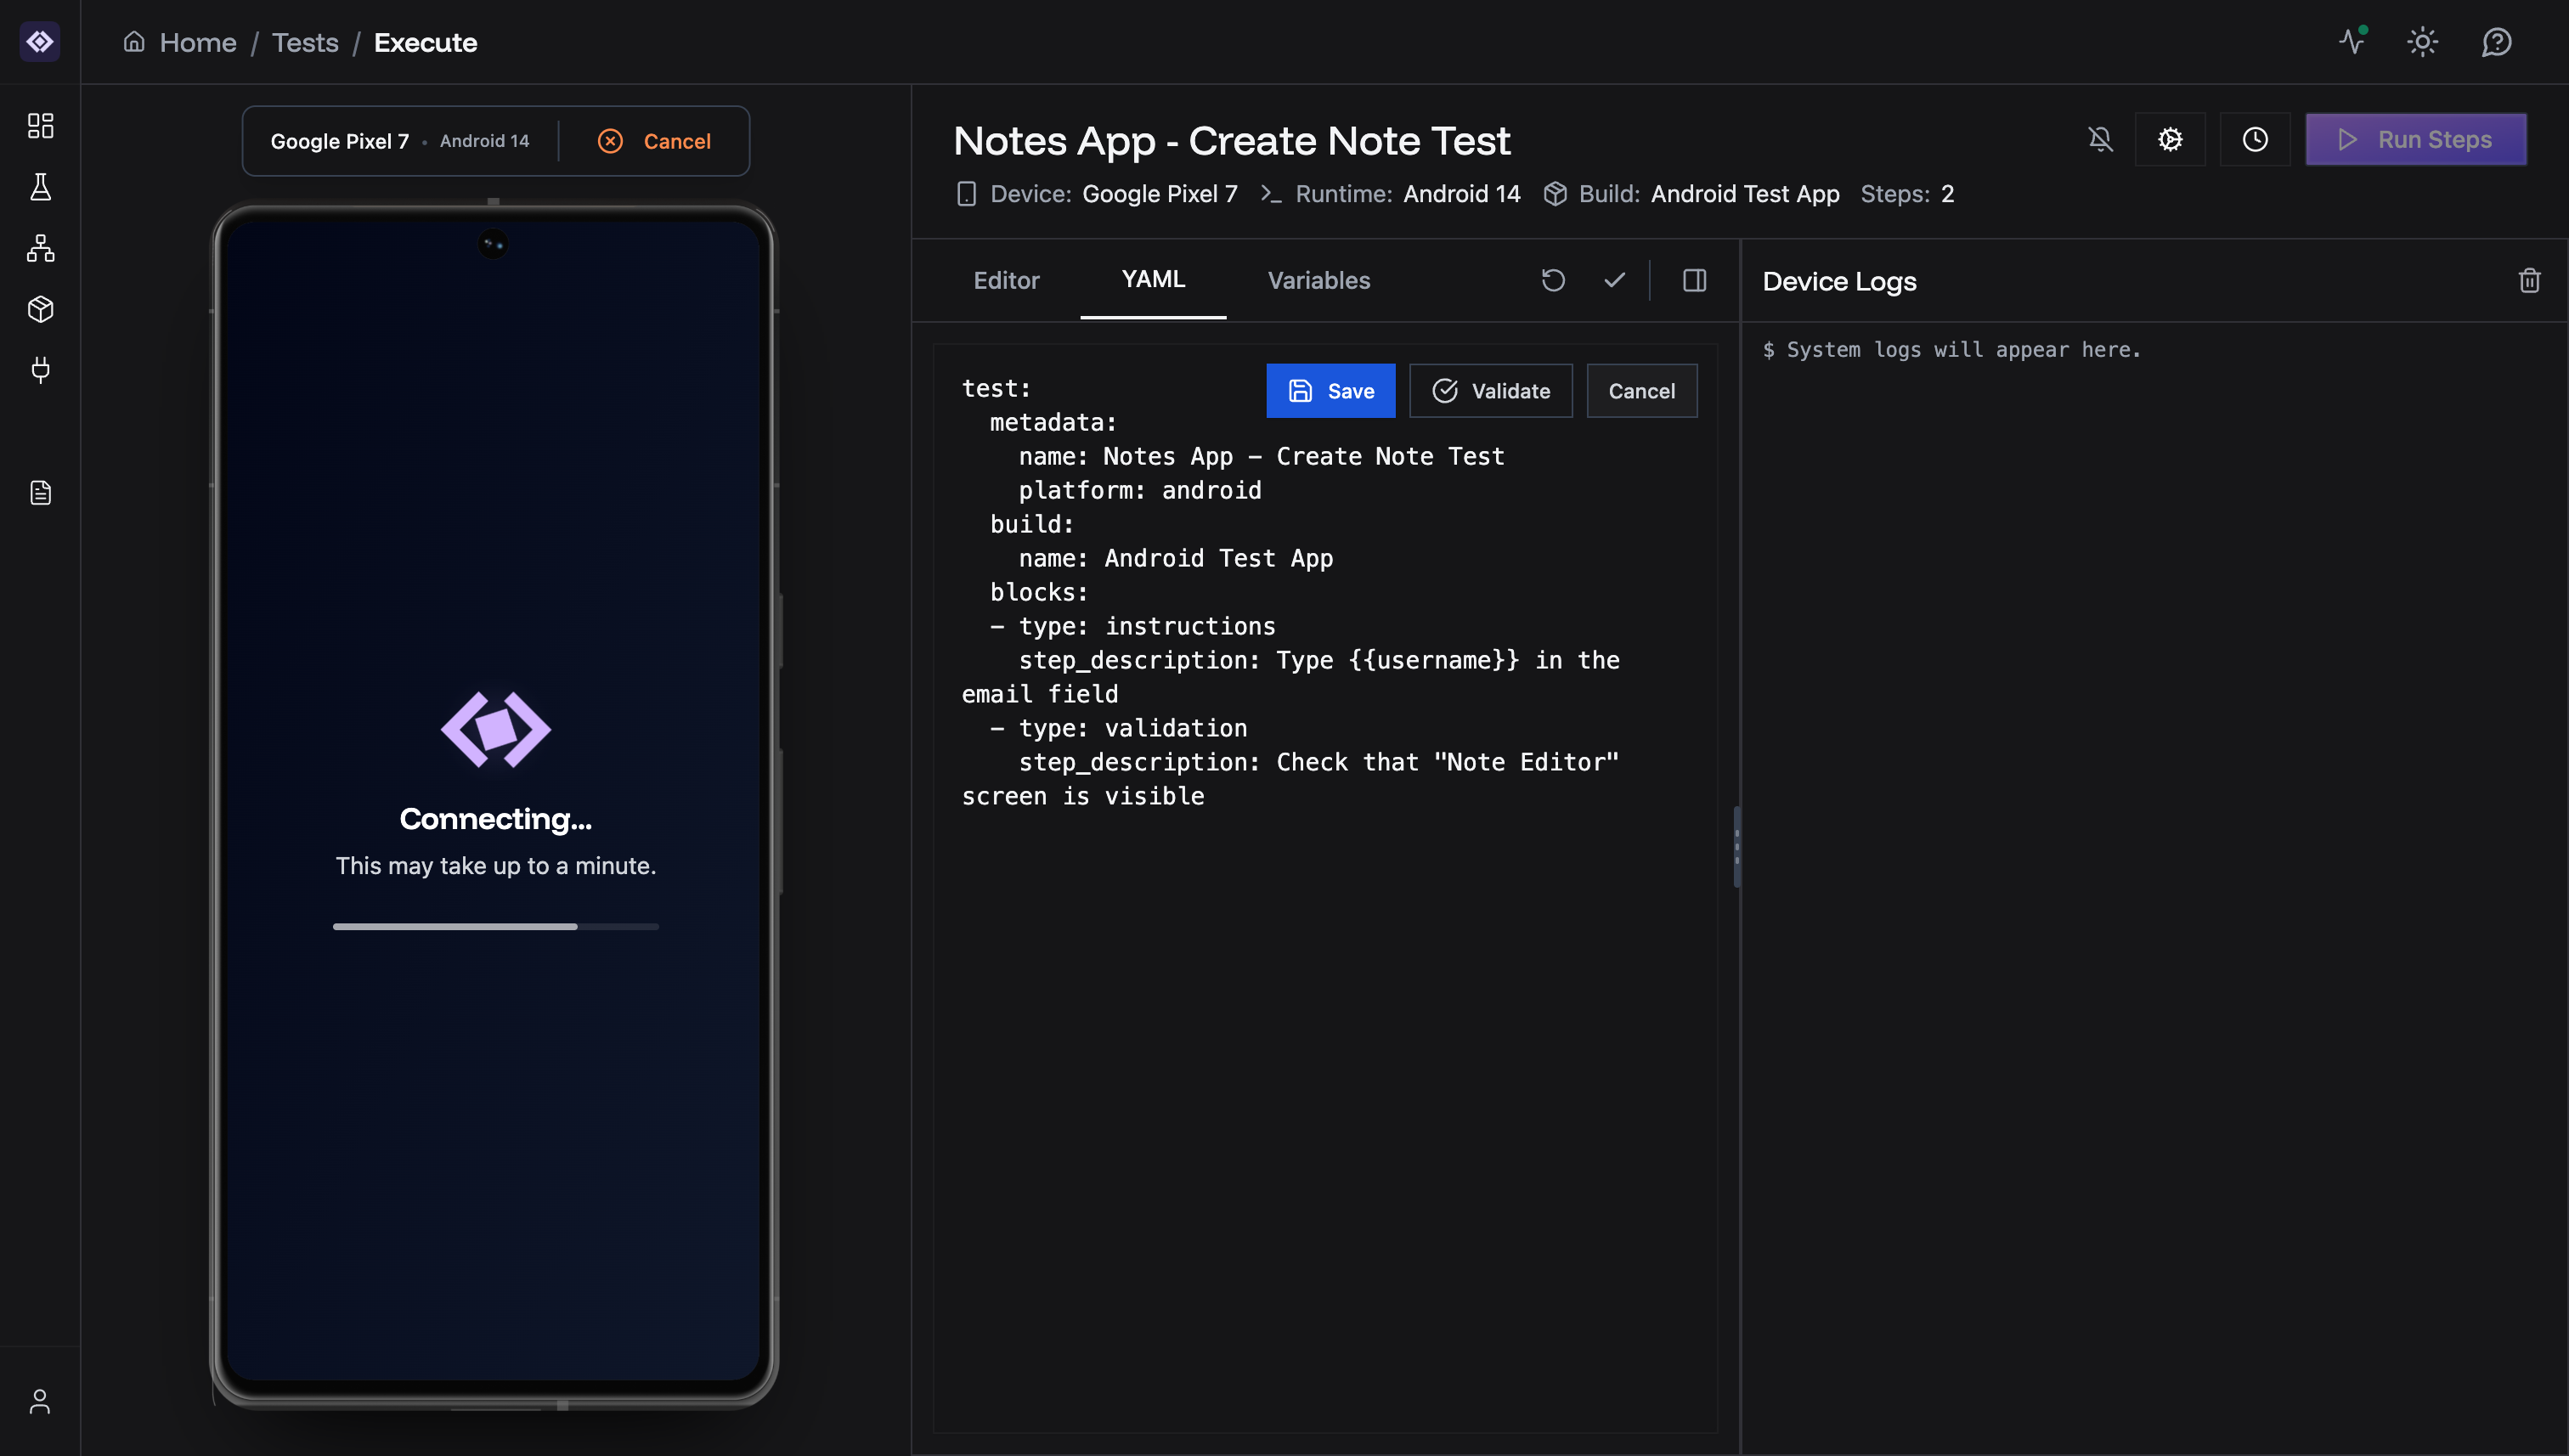Select the Tests flask icon in sidebar
The width and height of the screenshot is (2569, 1456).
click(40, 187)
